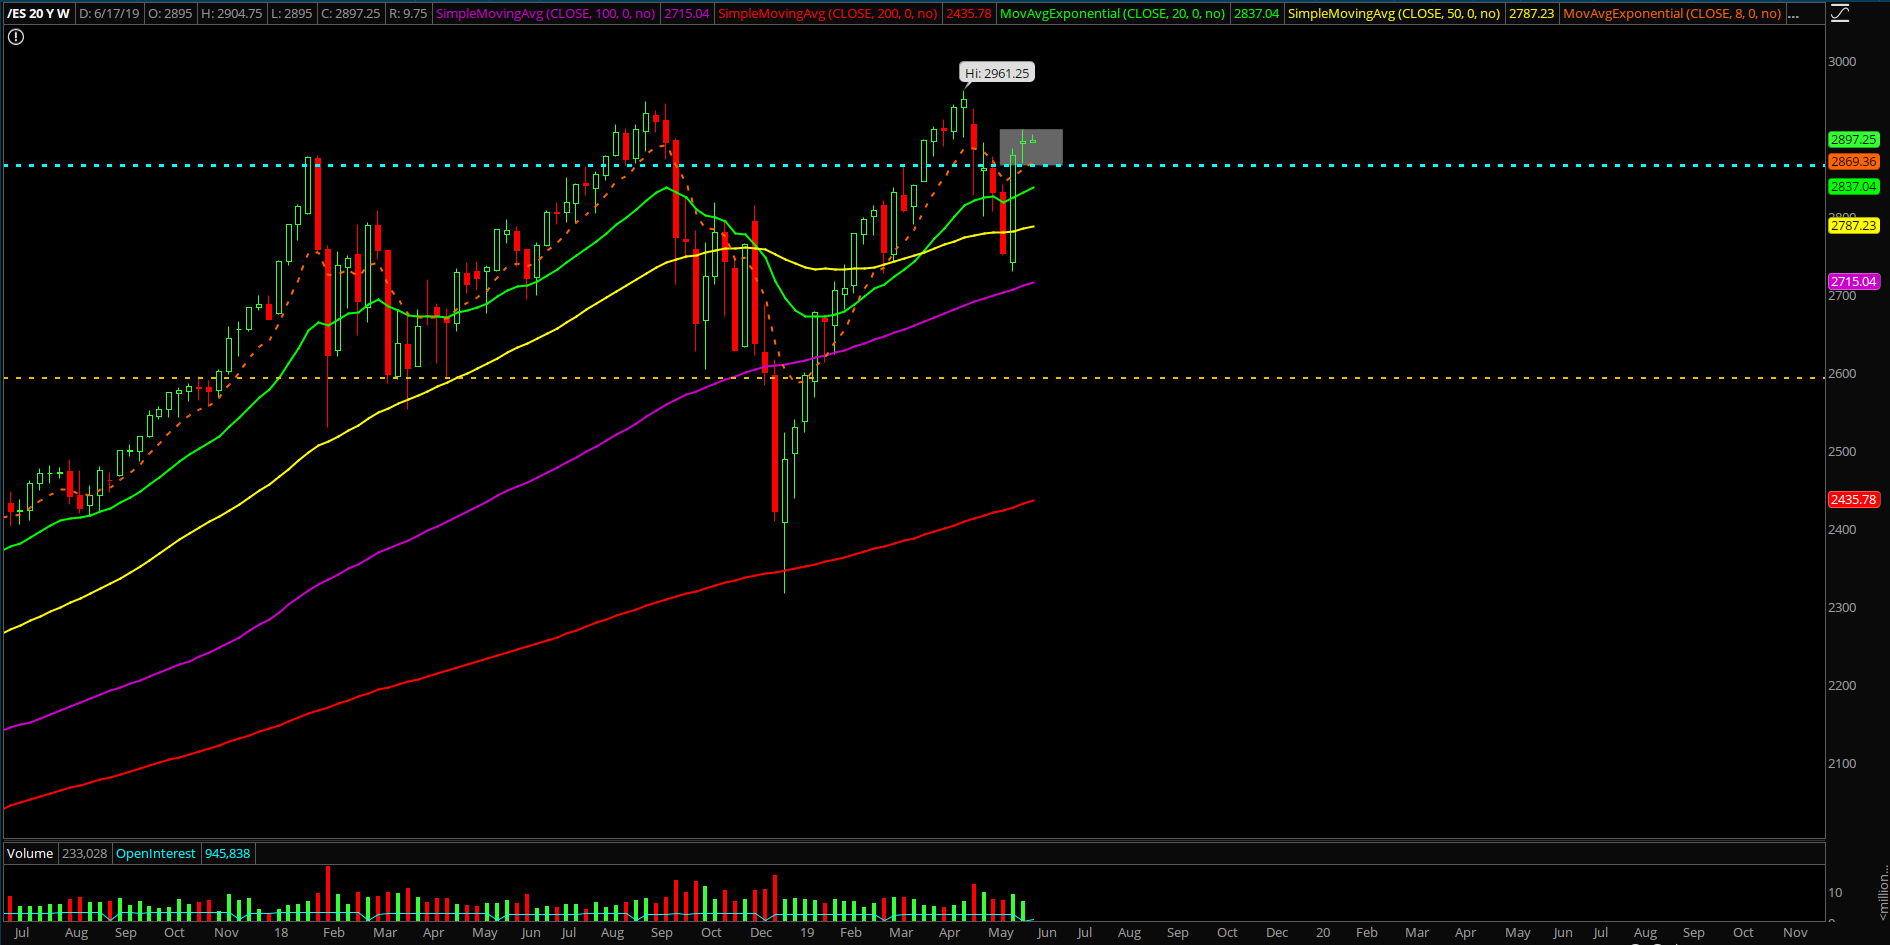Click the yellow dashed line near 2600
This screenshot has height=945, width=1890.
pyautogui.click(x=1300, y=378)
